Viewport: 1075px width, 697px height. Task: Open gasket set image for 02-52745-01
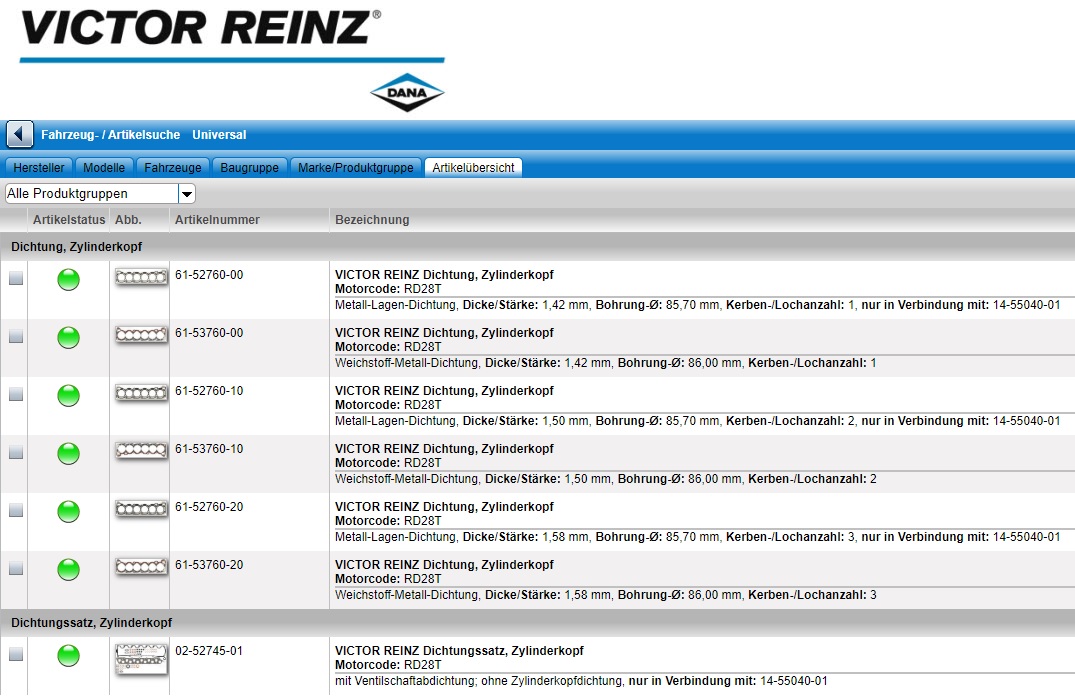pyautogui.click(x=141, y=661)
